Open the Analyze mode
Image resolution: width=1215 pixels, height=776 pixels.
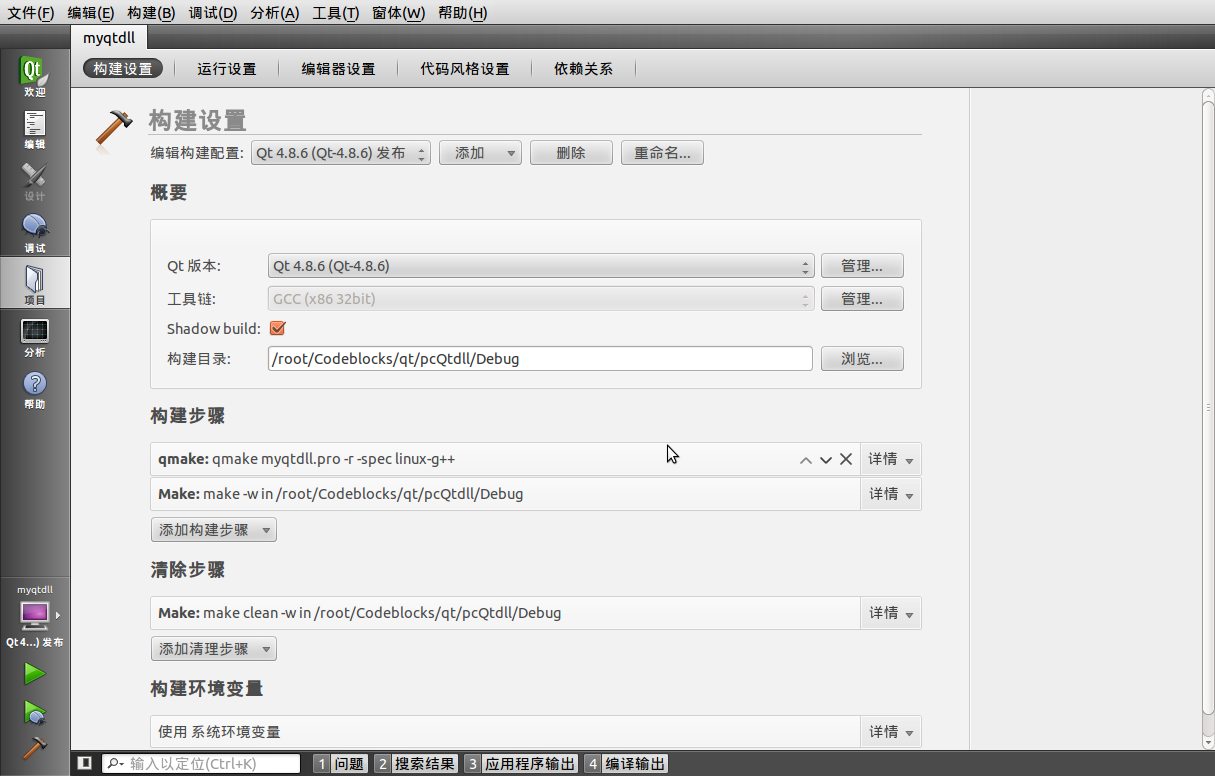click(35, 337)
